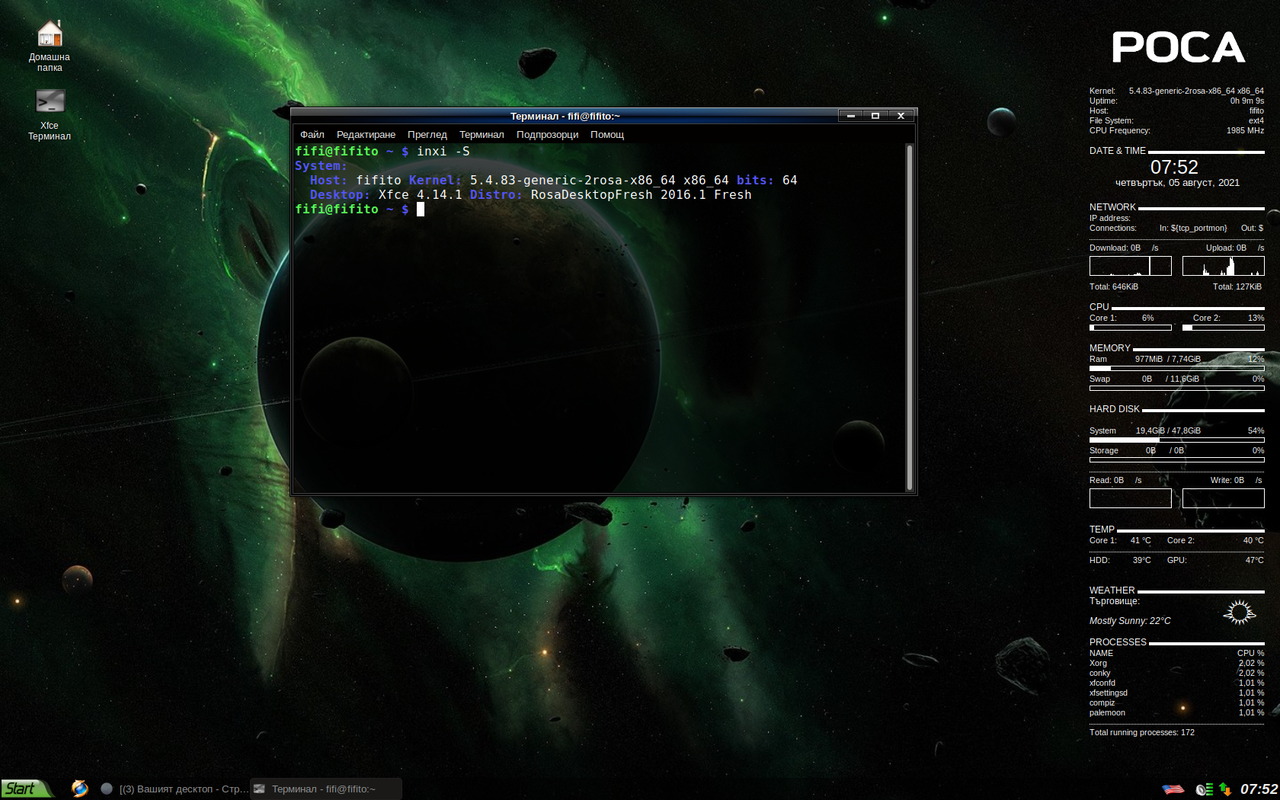The height and width of the screenshot is (800, 1280).
Task: Click the POCA logo in the Conky panel
Action: [1178, 48]
